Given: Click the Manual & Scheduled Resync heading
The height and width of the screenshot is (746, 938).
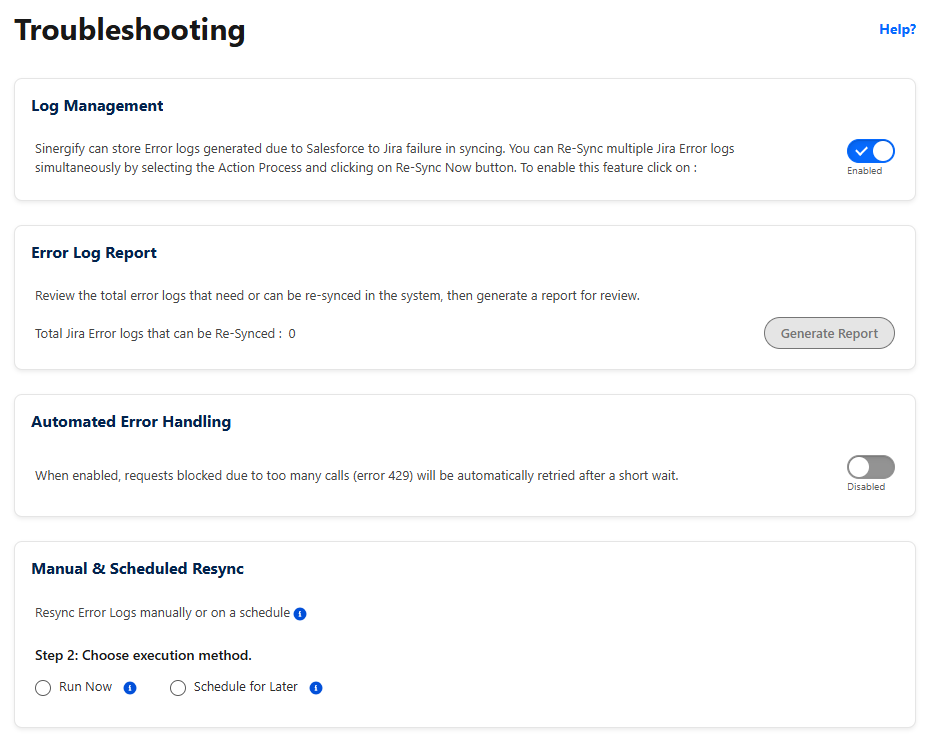Looking at the screenshot, I should [x=138, y=569].
